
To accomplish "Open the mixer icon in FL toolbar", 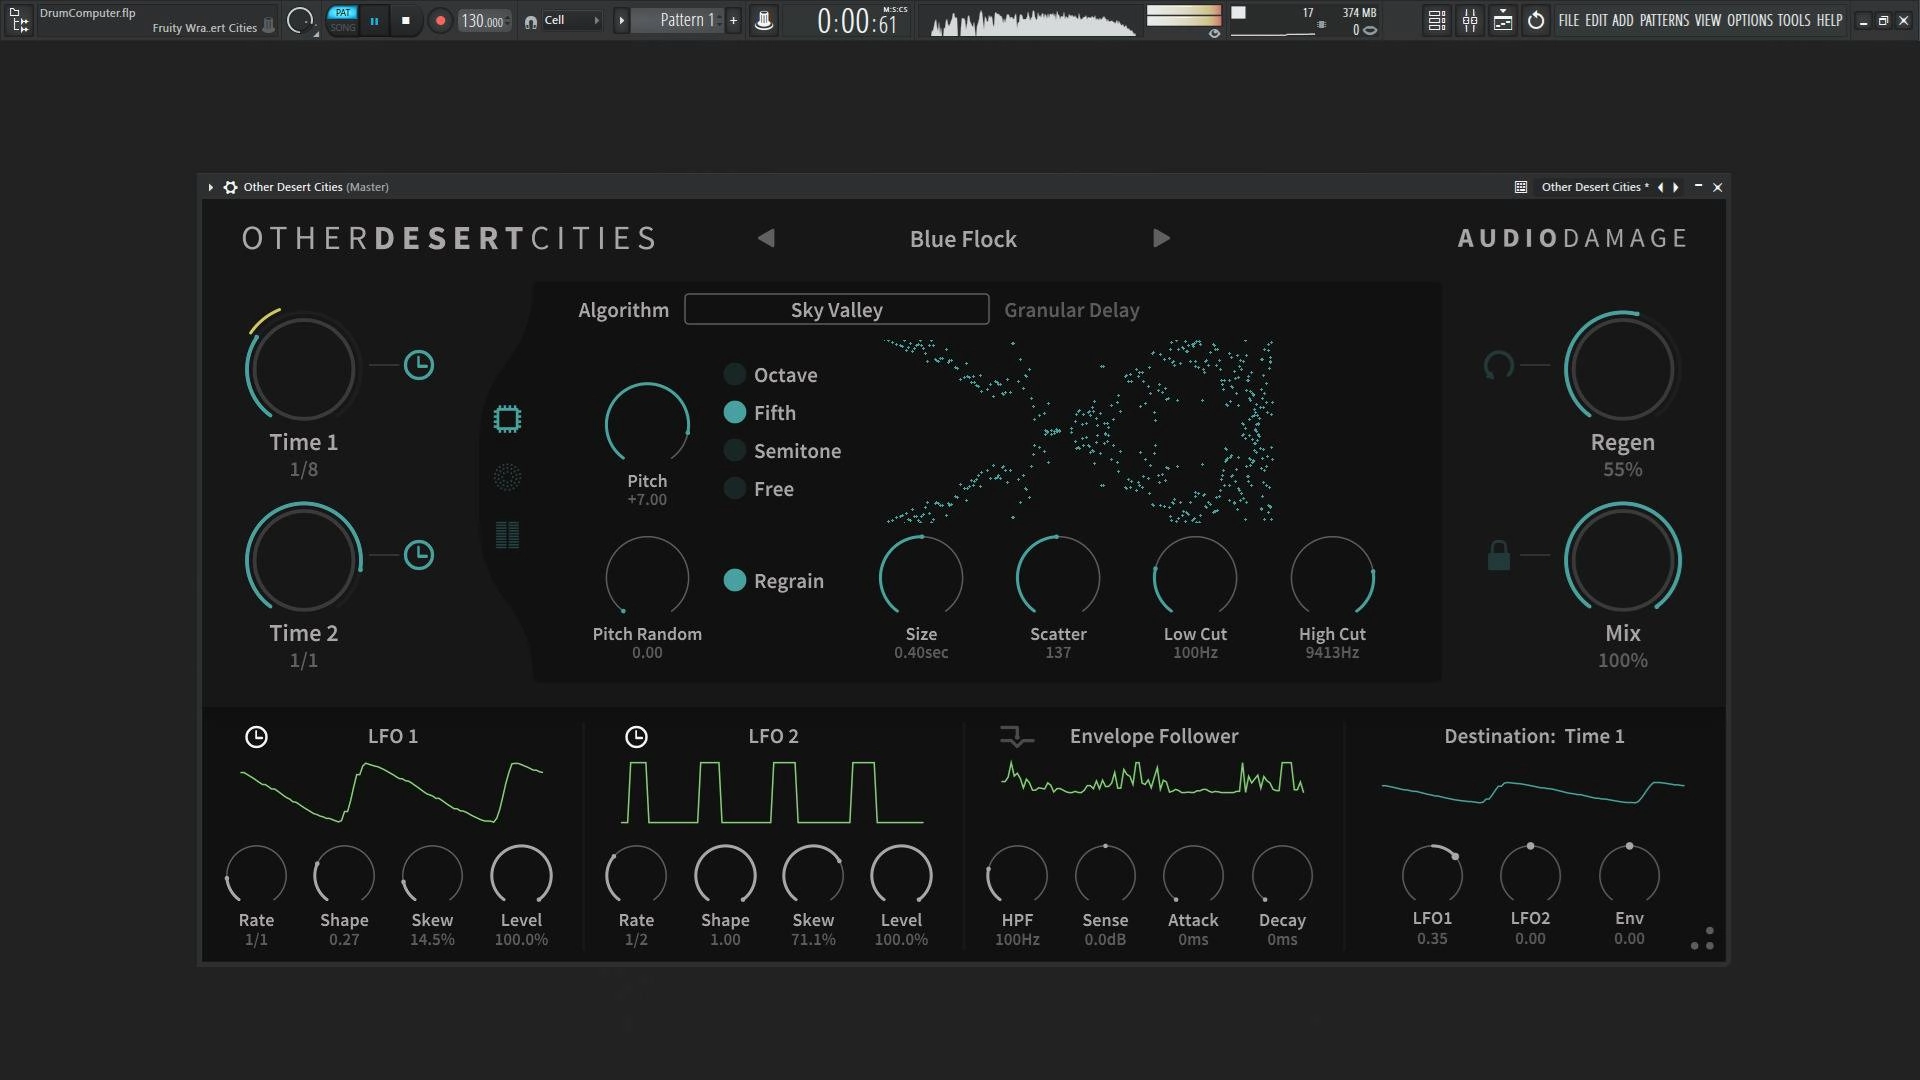I will pyautogui.click(x=1470, y=20).
